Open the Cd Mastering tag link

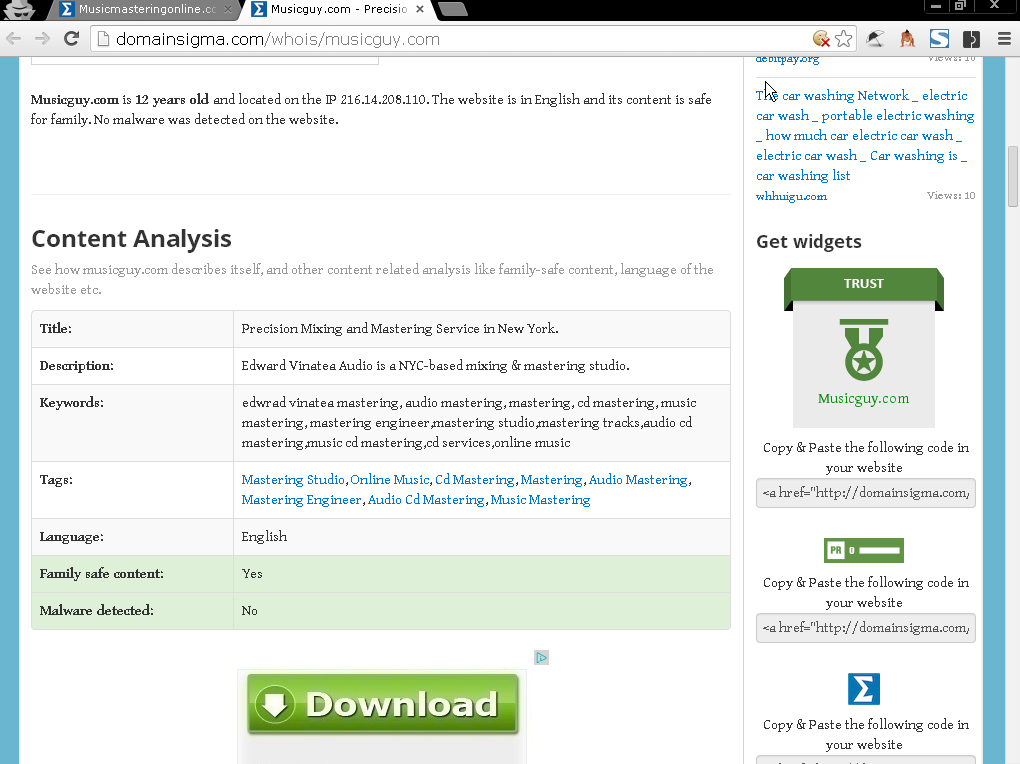tap(474, 480)
